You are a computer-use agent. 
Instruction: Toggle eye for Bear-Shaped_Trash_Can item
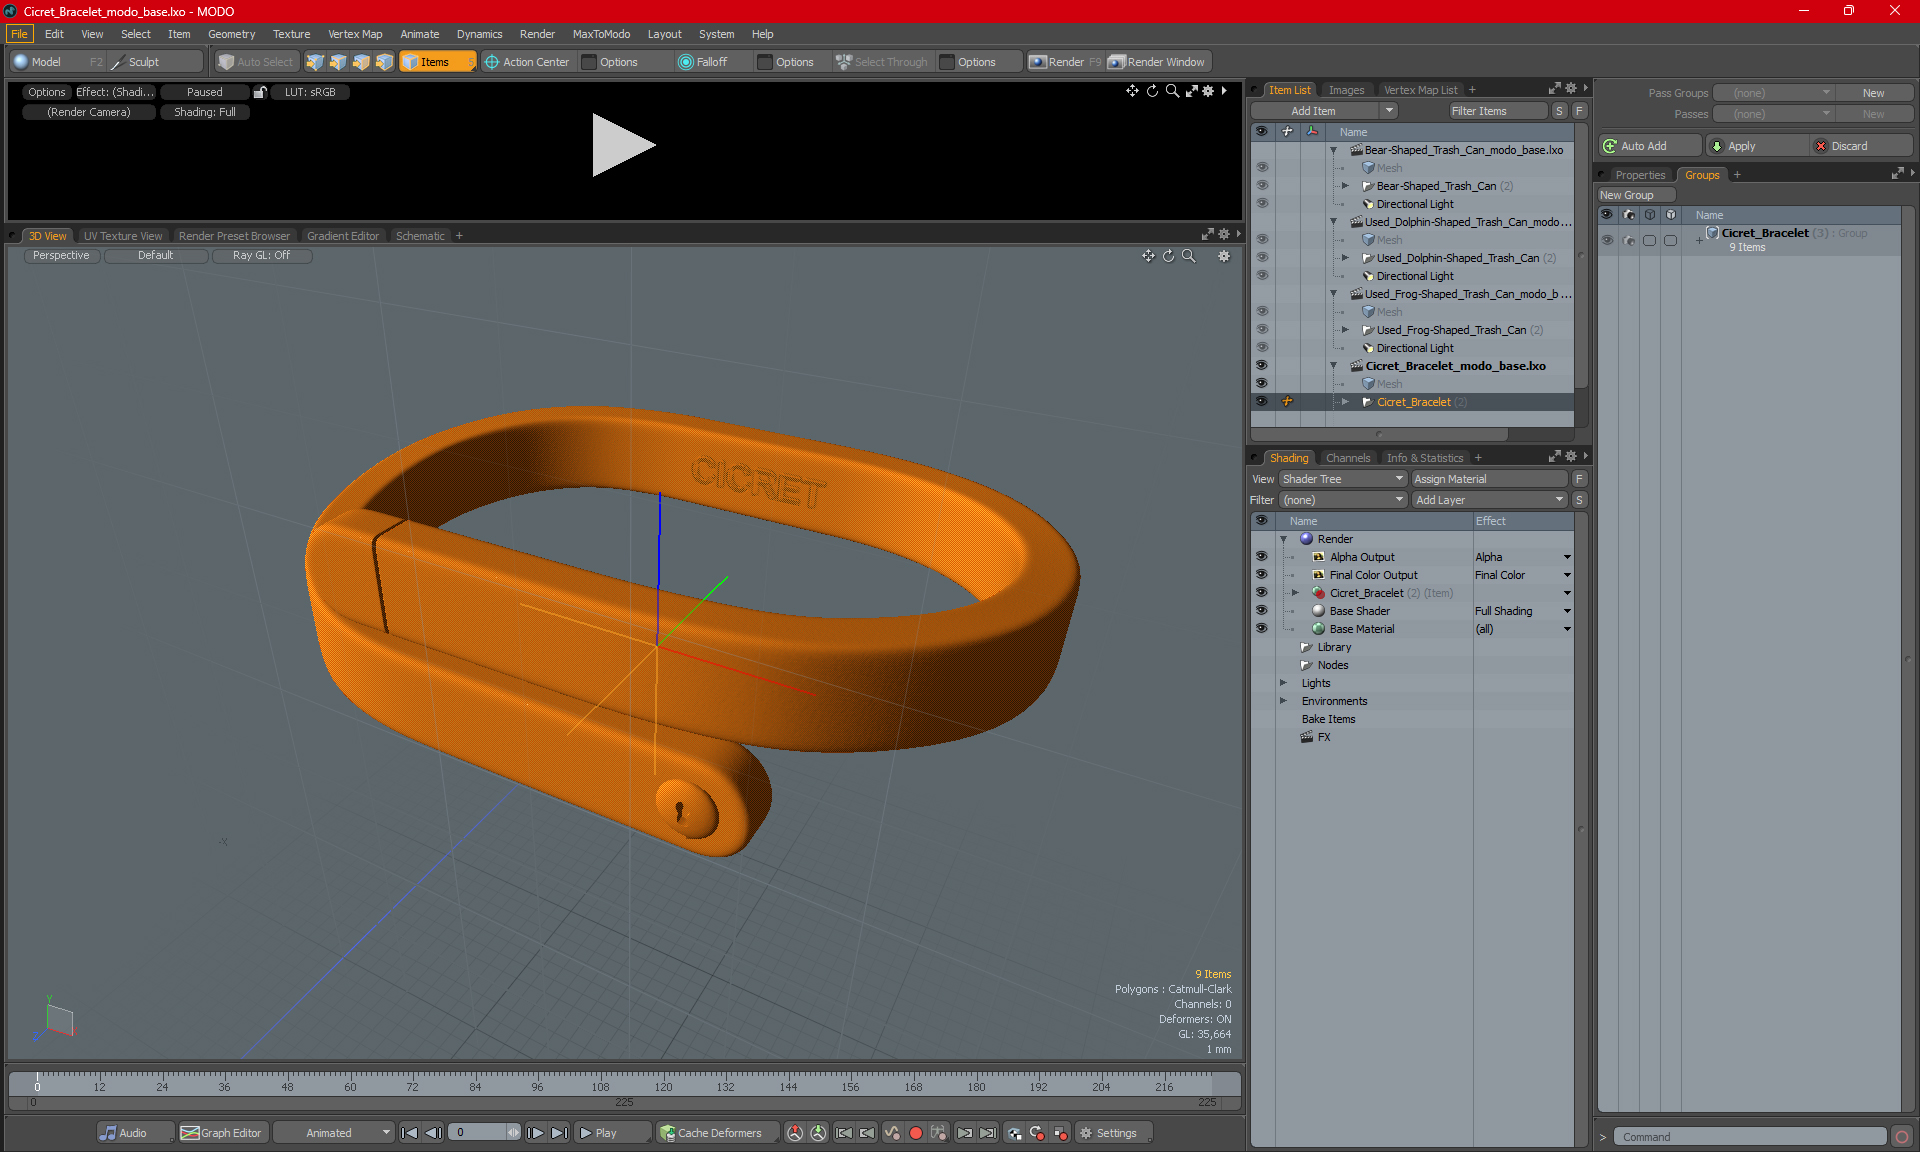[1262, 186]
